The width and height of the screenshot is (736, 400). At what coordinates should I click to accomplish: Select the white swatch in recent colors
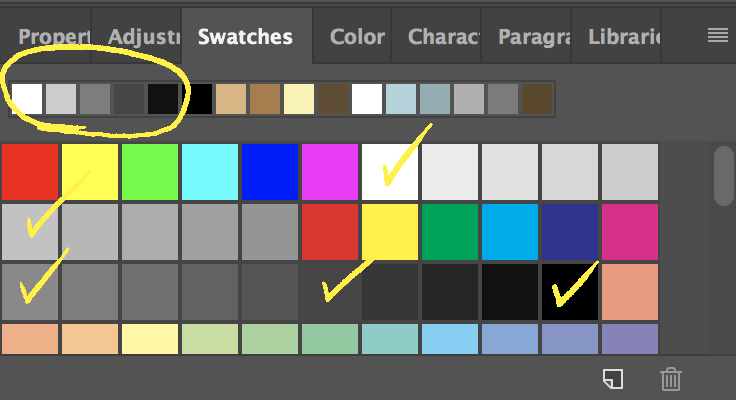(27, 99)
